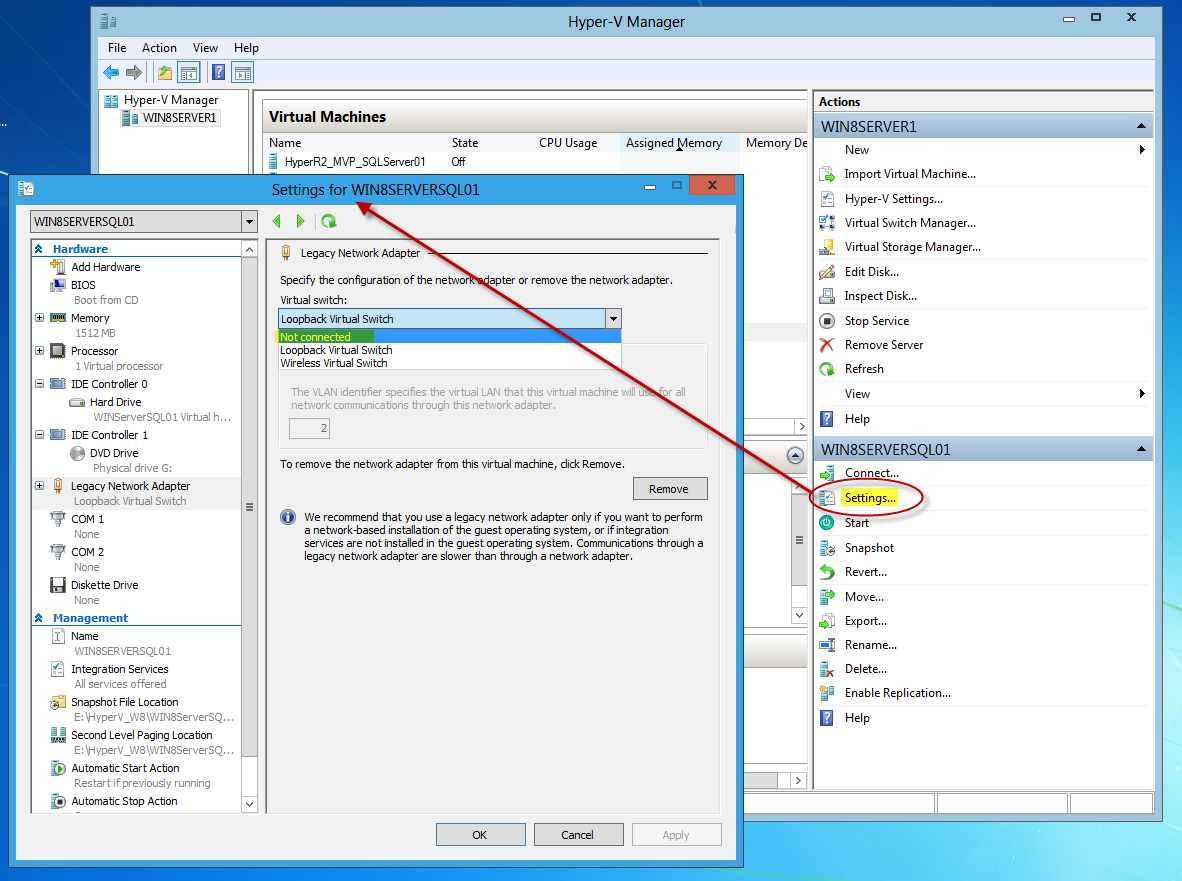Click the Settings... action link
The image size is (1182, 881).
tap(870, 498)
